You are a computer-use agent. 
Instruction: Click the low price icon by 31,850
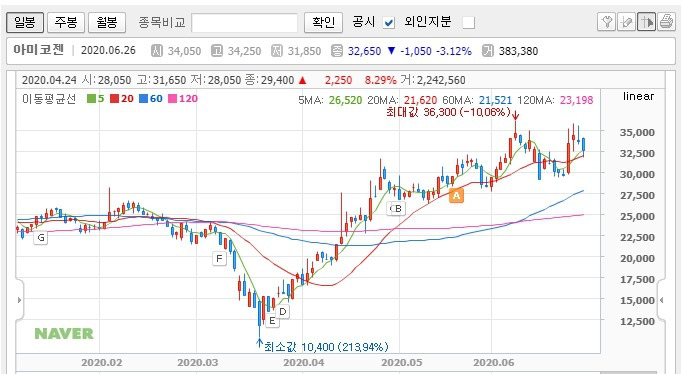pyautogui.click(x=277, y=51)
